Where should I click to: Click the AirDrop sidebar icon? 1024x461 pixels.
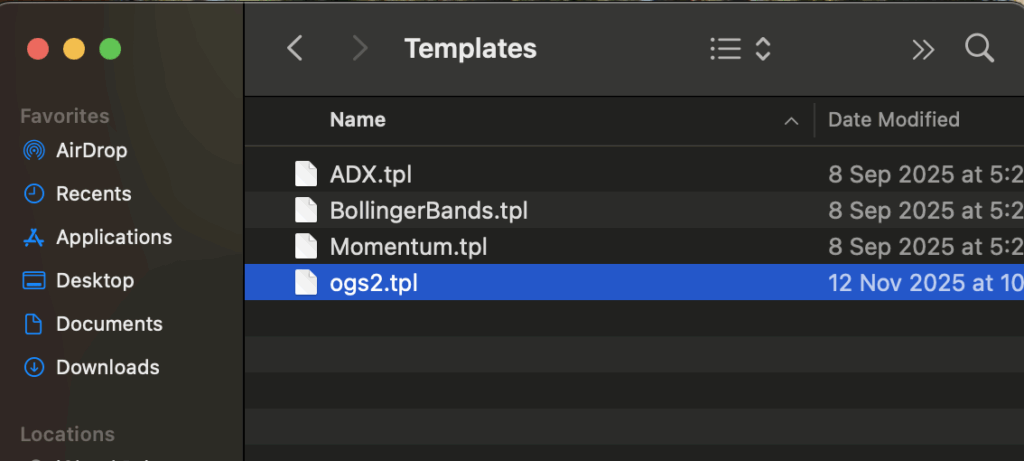click(x=34, y=151)
